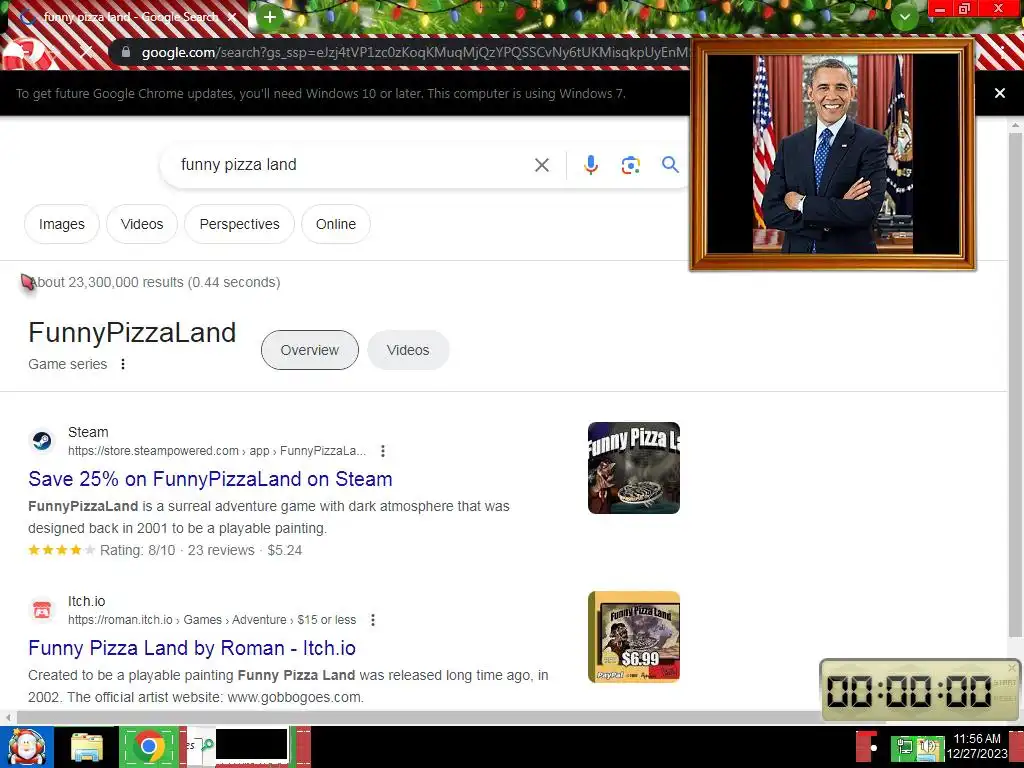The image size is (1024, 768).
Task: Click the four-star rating stars
Action: tap(61, 550)
